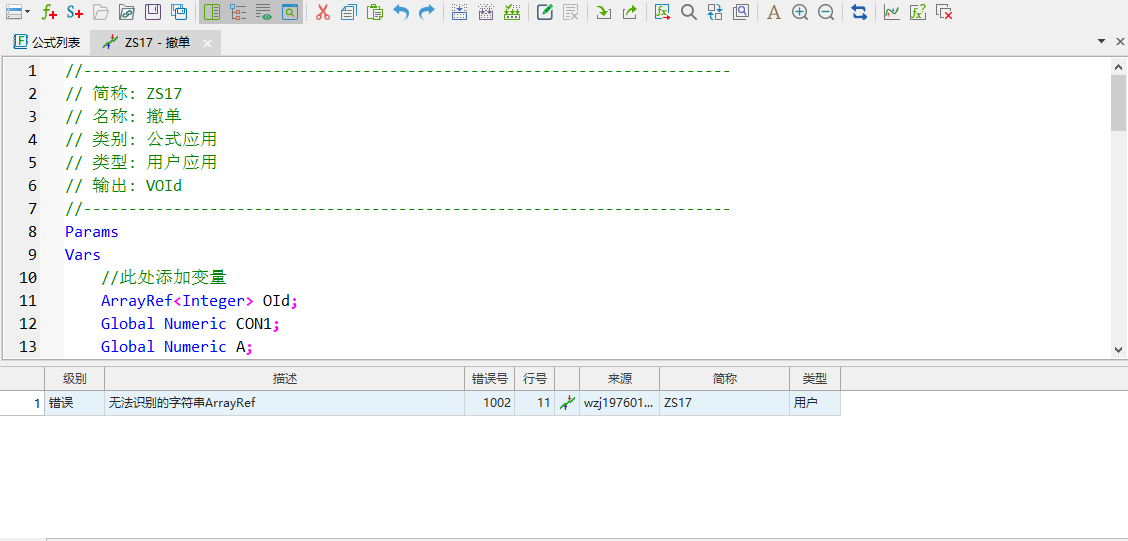The width and height of the screenshot is (1128, 541).
Task: Open the tab list dropdown arrow
Action: [1102, 41]
